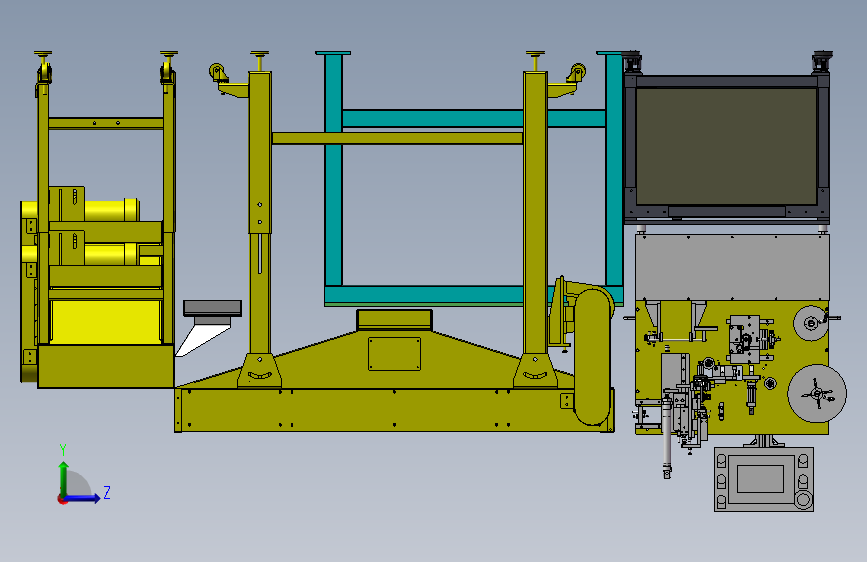
Task: Select the large gray reel disc
Action: [x=817, y=393]
